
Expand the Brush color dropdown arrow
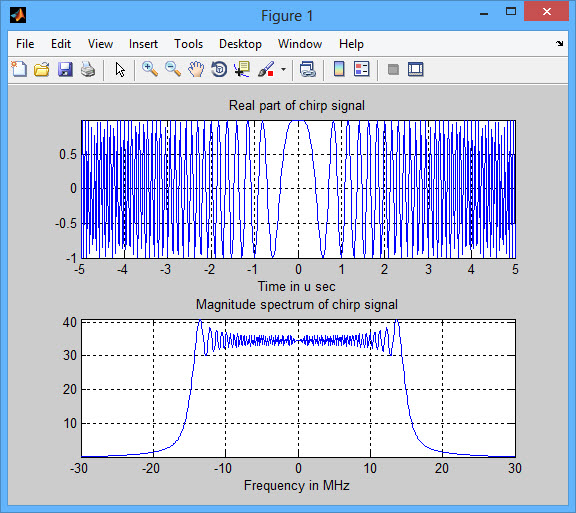click(x=283, y=69)
